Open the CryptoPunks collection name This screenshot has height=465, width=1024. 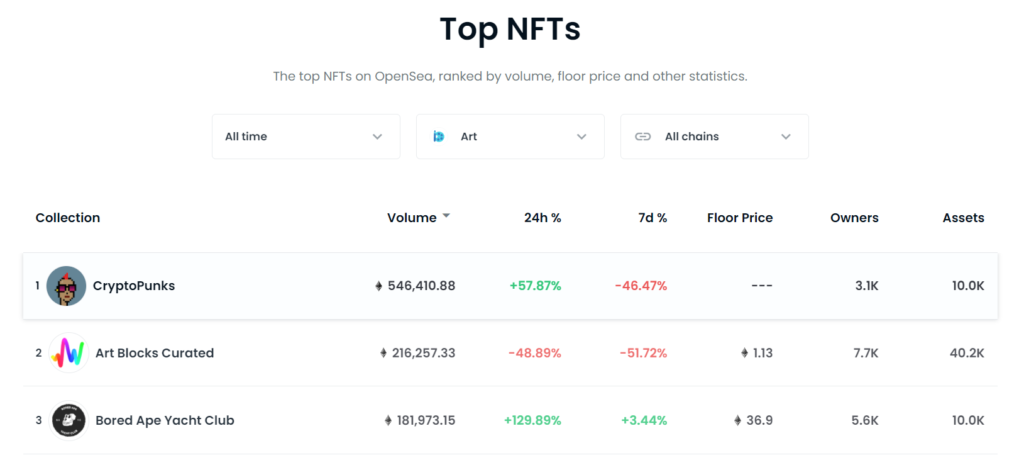tap(134, 286)
